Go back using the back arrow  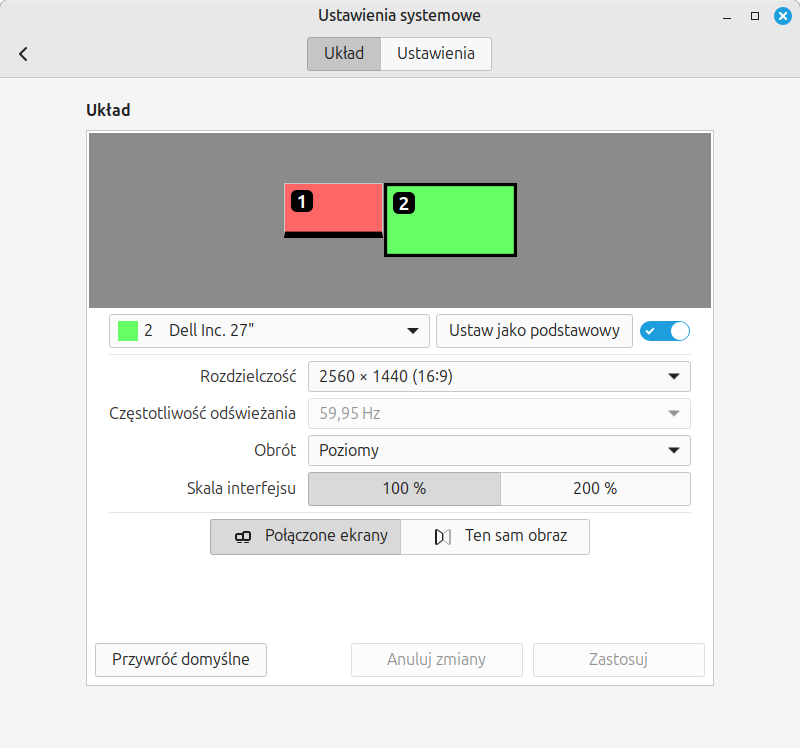click(x=23, y=54)
